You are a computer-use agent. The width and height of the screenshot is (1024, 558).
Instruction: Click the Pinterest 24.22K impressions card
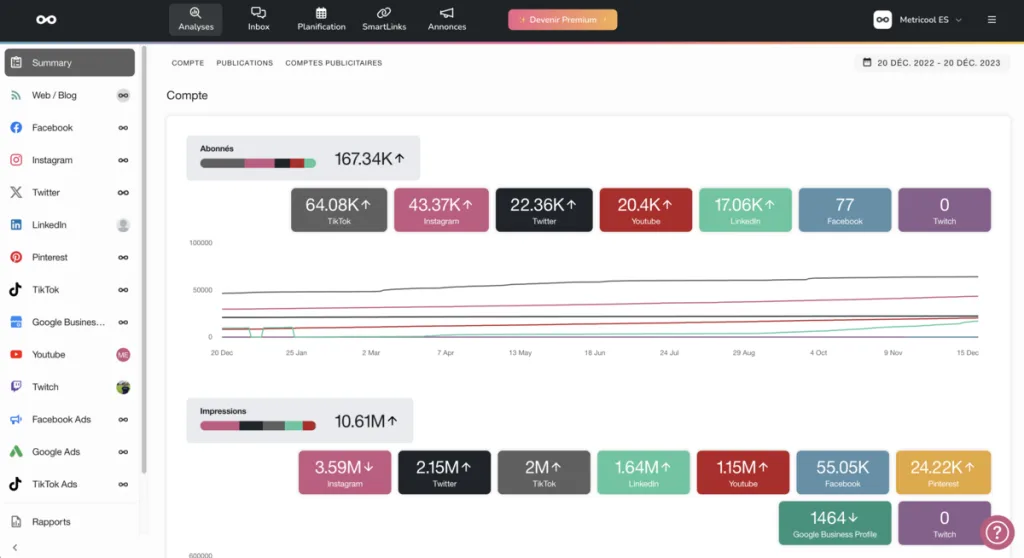point(943,472)
